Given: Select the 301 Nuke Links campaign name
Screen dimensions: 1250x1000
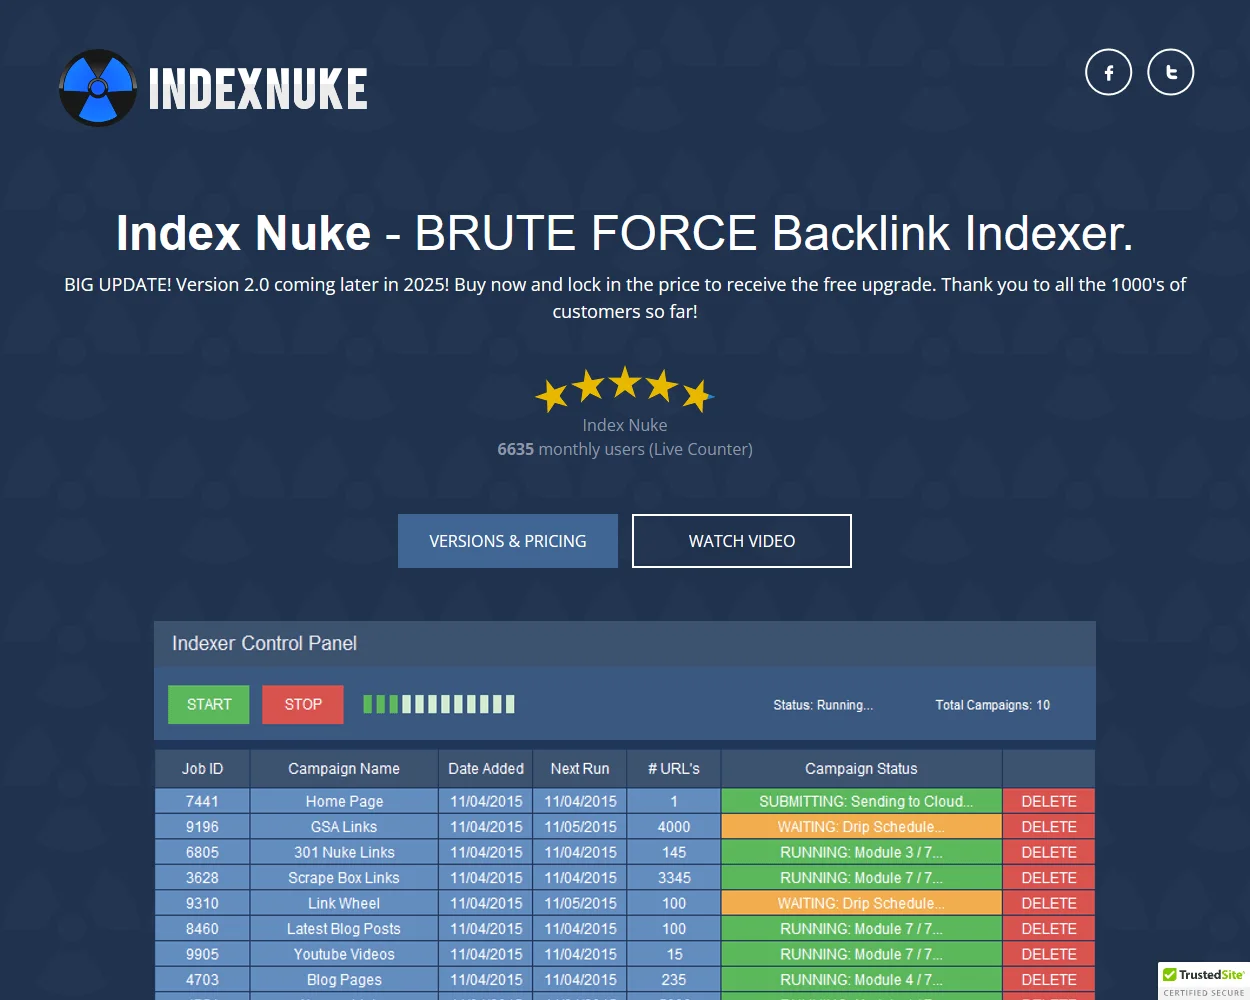Looking at the screenshot, I should [x=344, y=852].
